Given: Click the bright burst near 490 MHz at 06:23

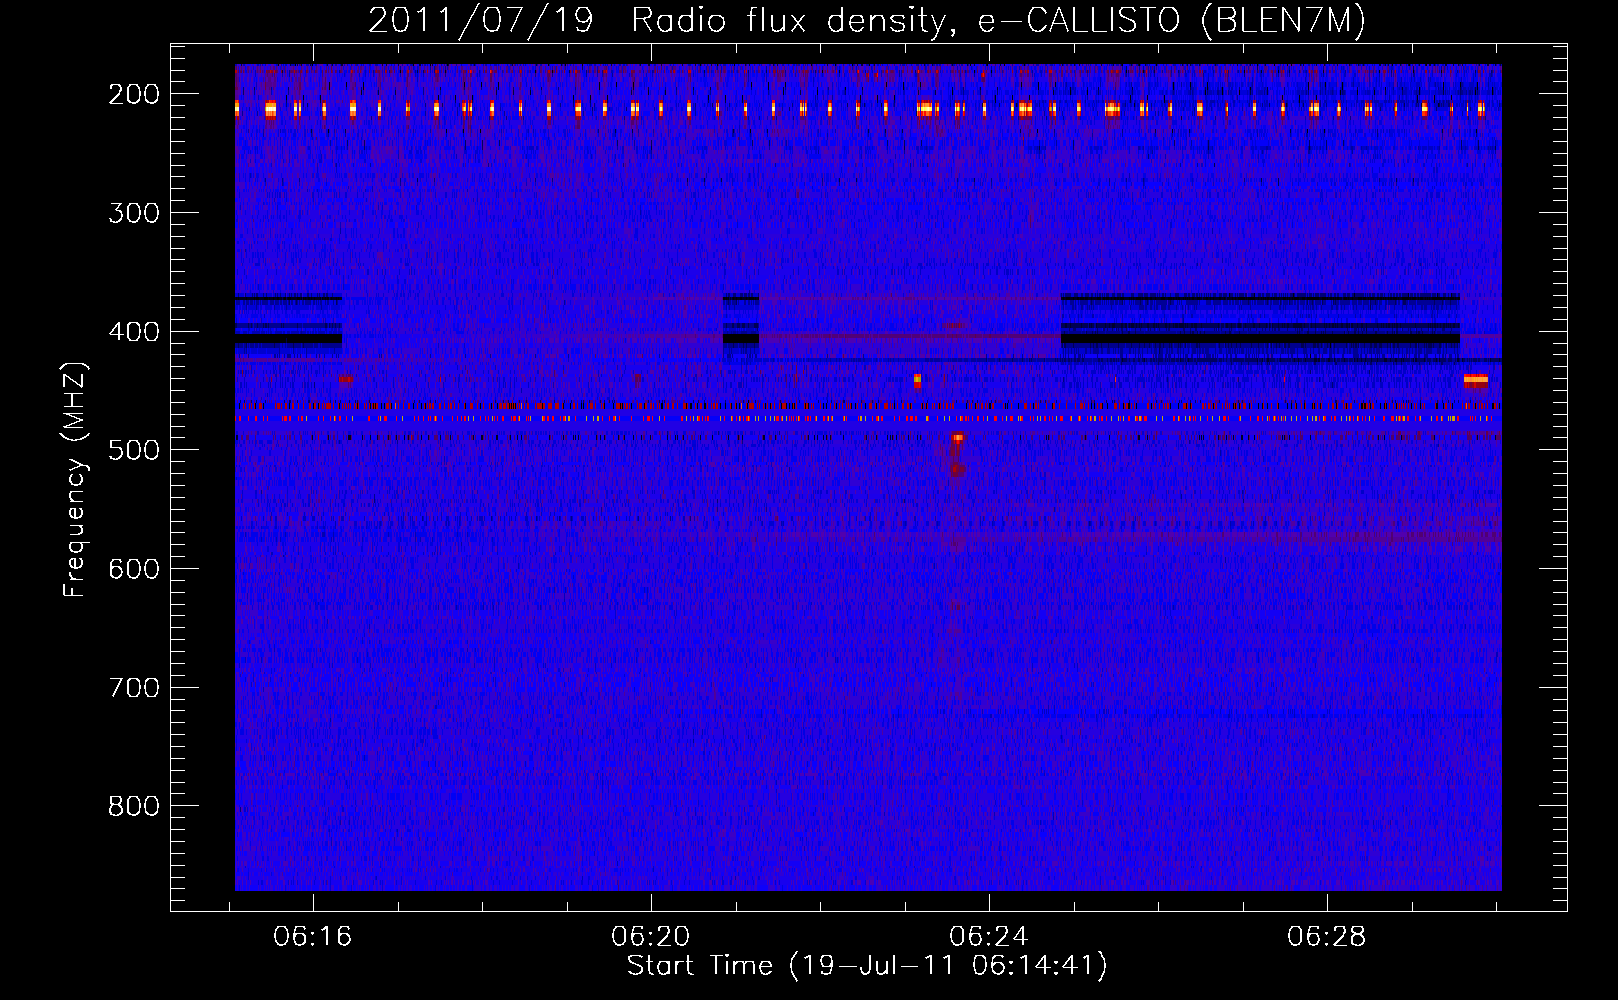Looking at the screenshot, I should (958, 438).
